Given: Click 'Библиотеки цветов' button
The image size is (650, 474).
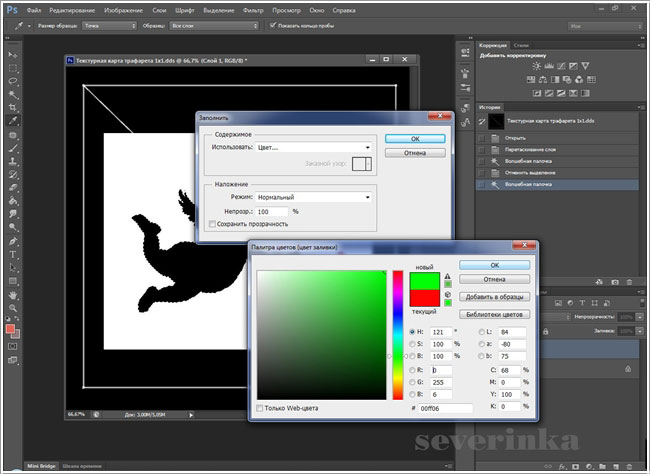Looking at the screenshot, I should (x=494, y=314).
